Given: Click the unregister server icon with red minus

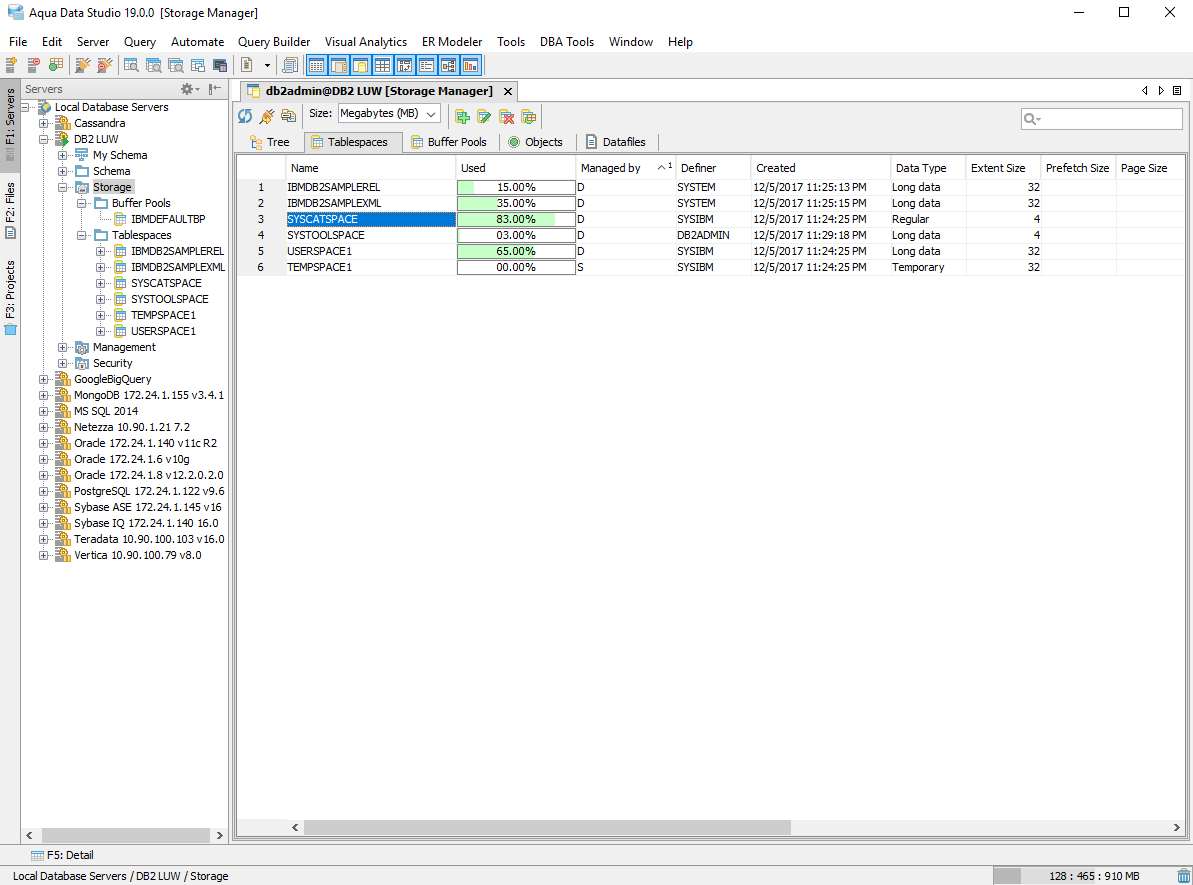Looking at the screenshot, I should [x=33, y=65].
